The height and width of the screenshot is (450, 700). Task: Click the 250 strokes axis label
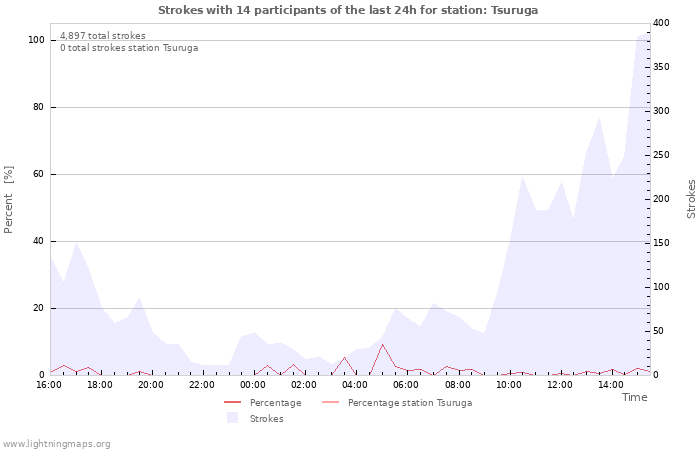pyautogui.click(x=662, y=155)
